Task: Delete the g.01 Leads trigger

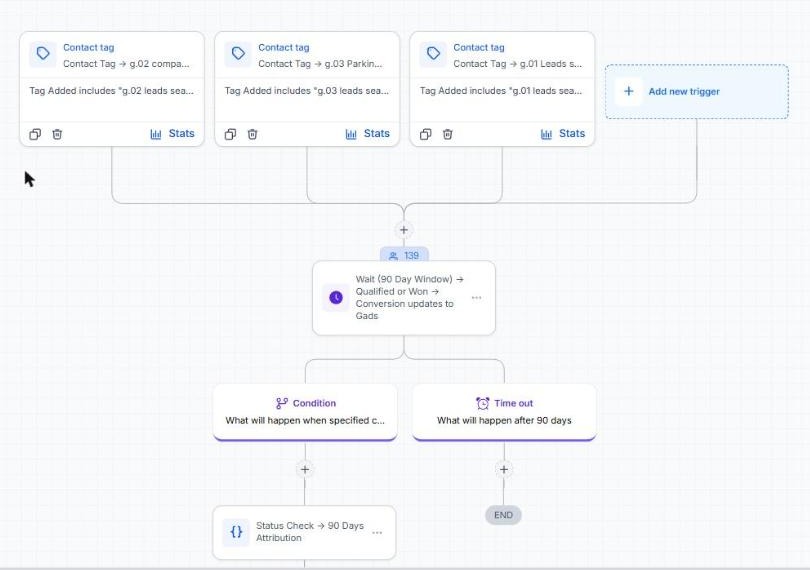Action: click(x=448, y=134)
